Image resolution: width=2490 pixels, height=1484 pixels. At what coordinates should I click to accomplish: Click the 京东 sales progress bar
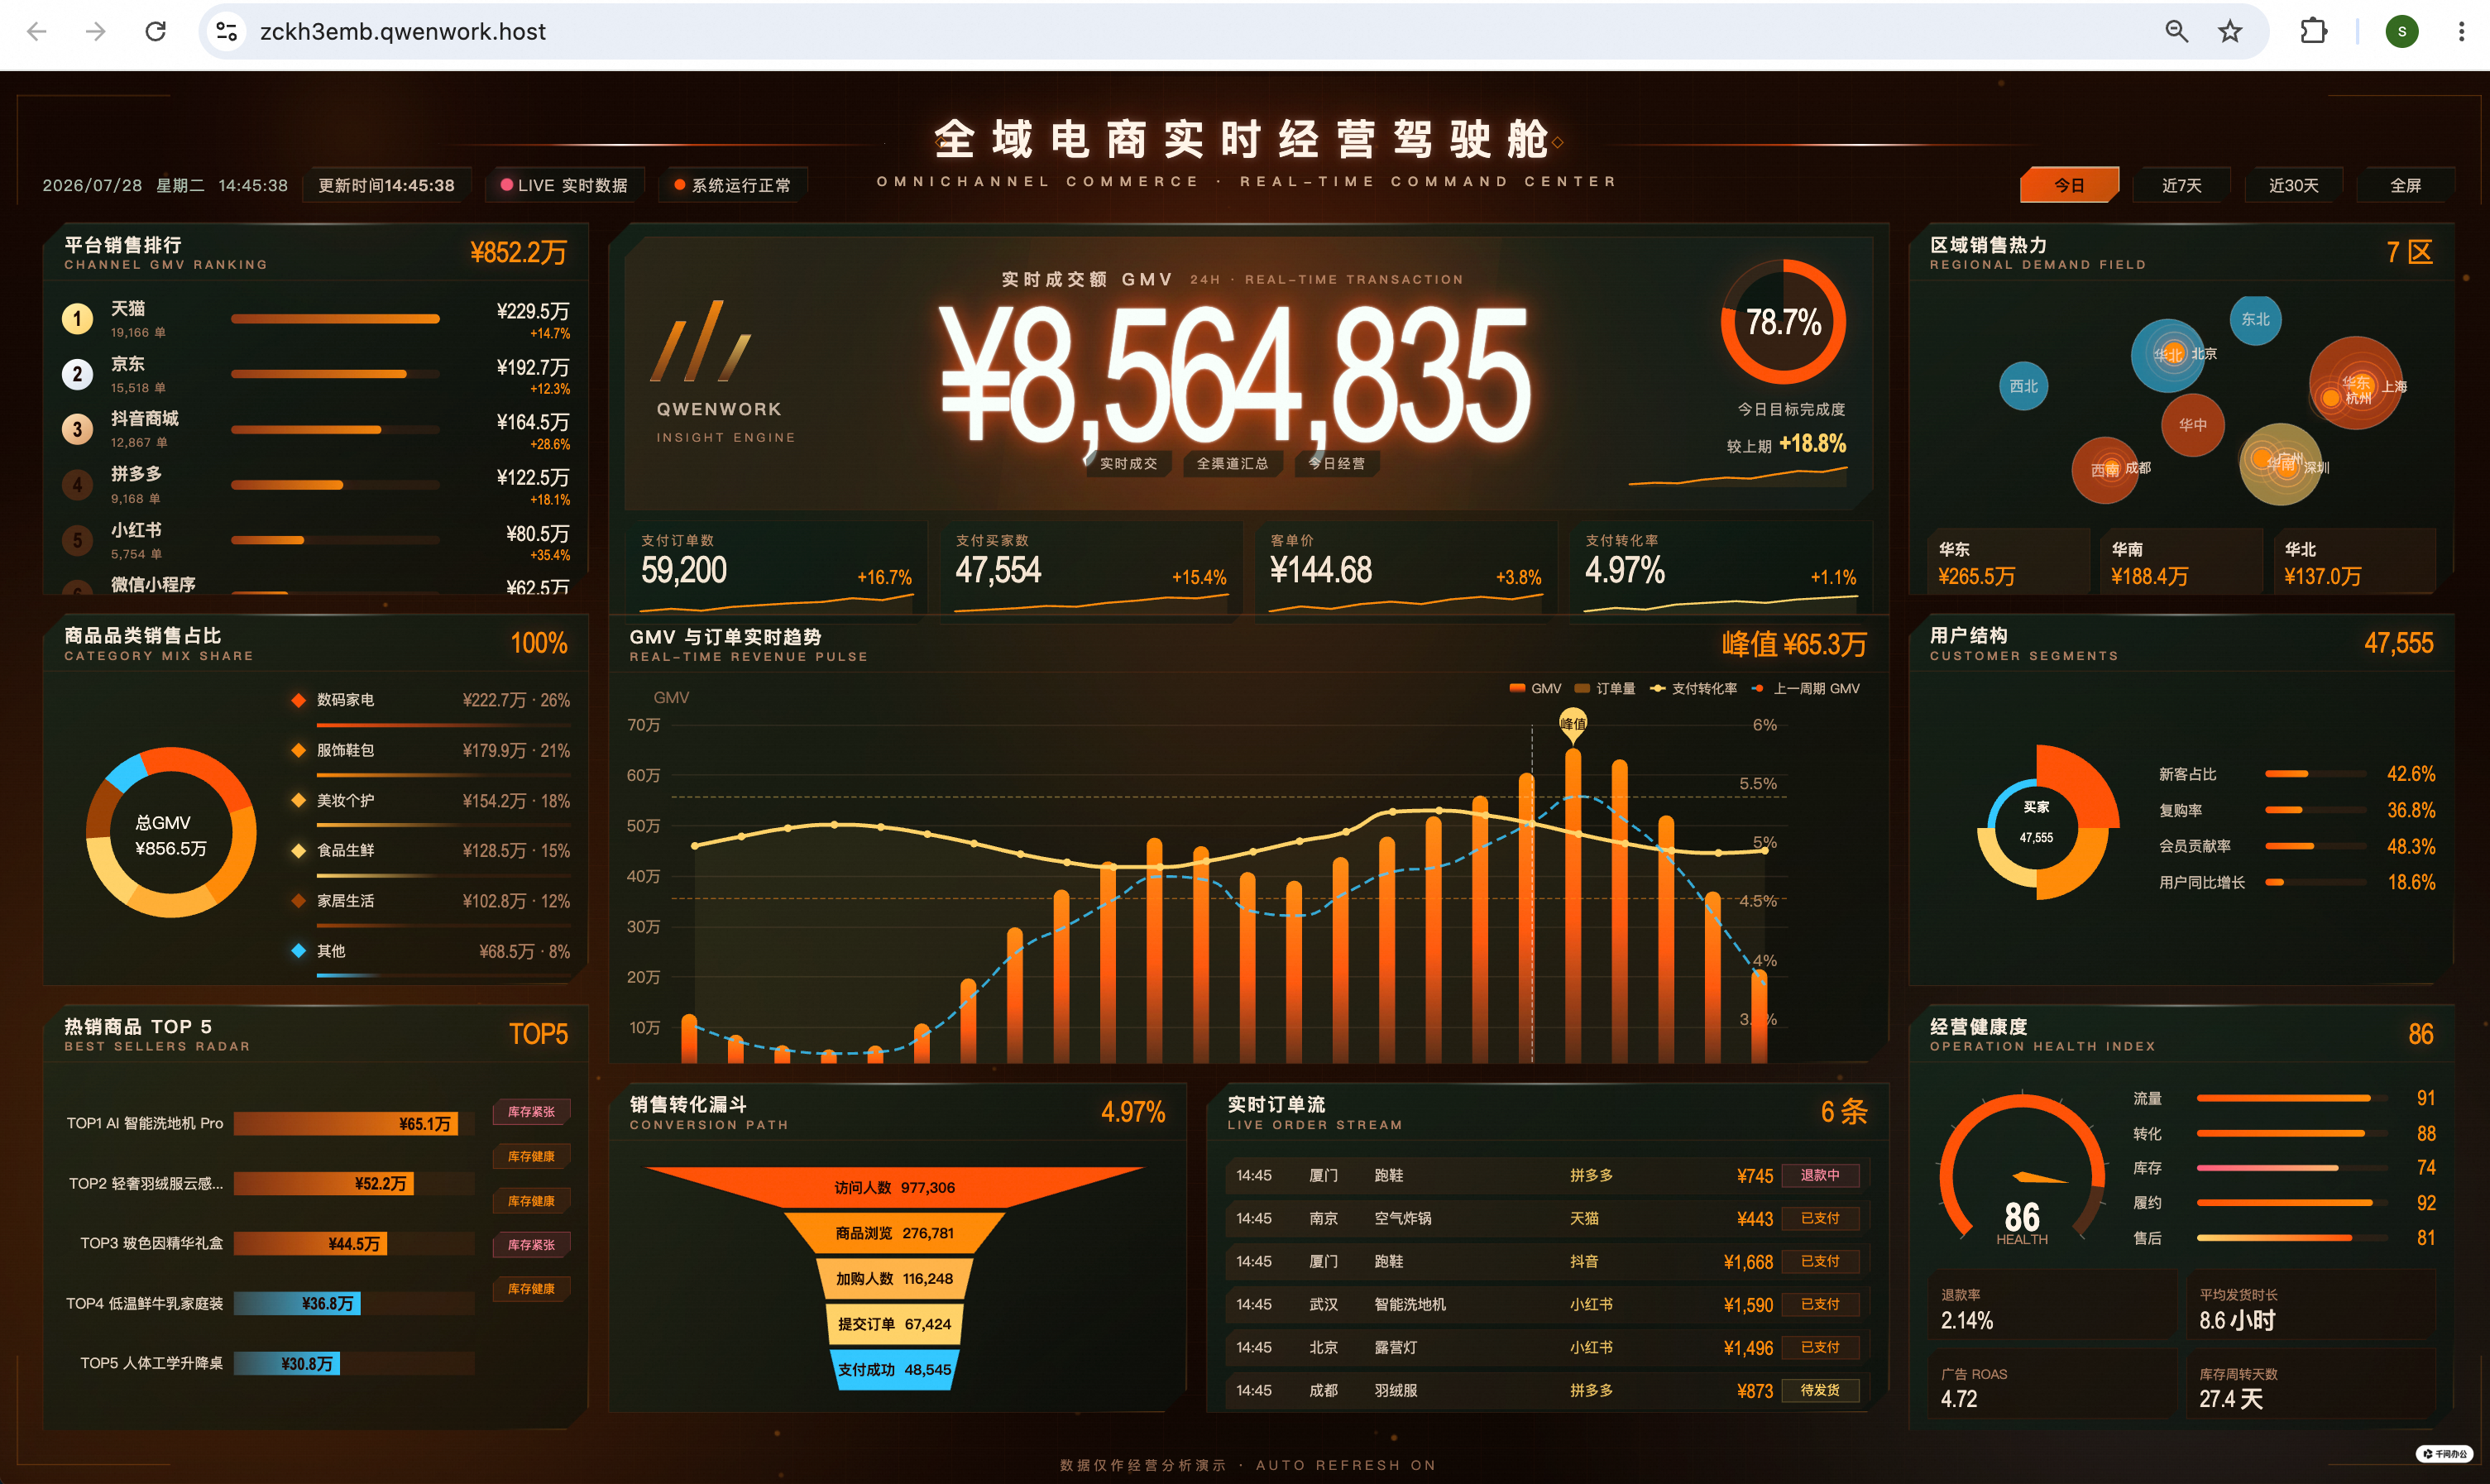tap(335, 374)
